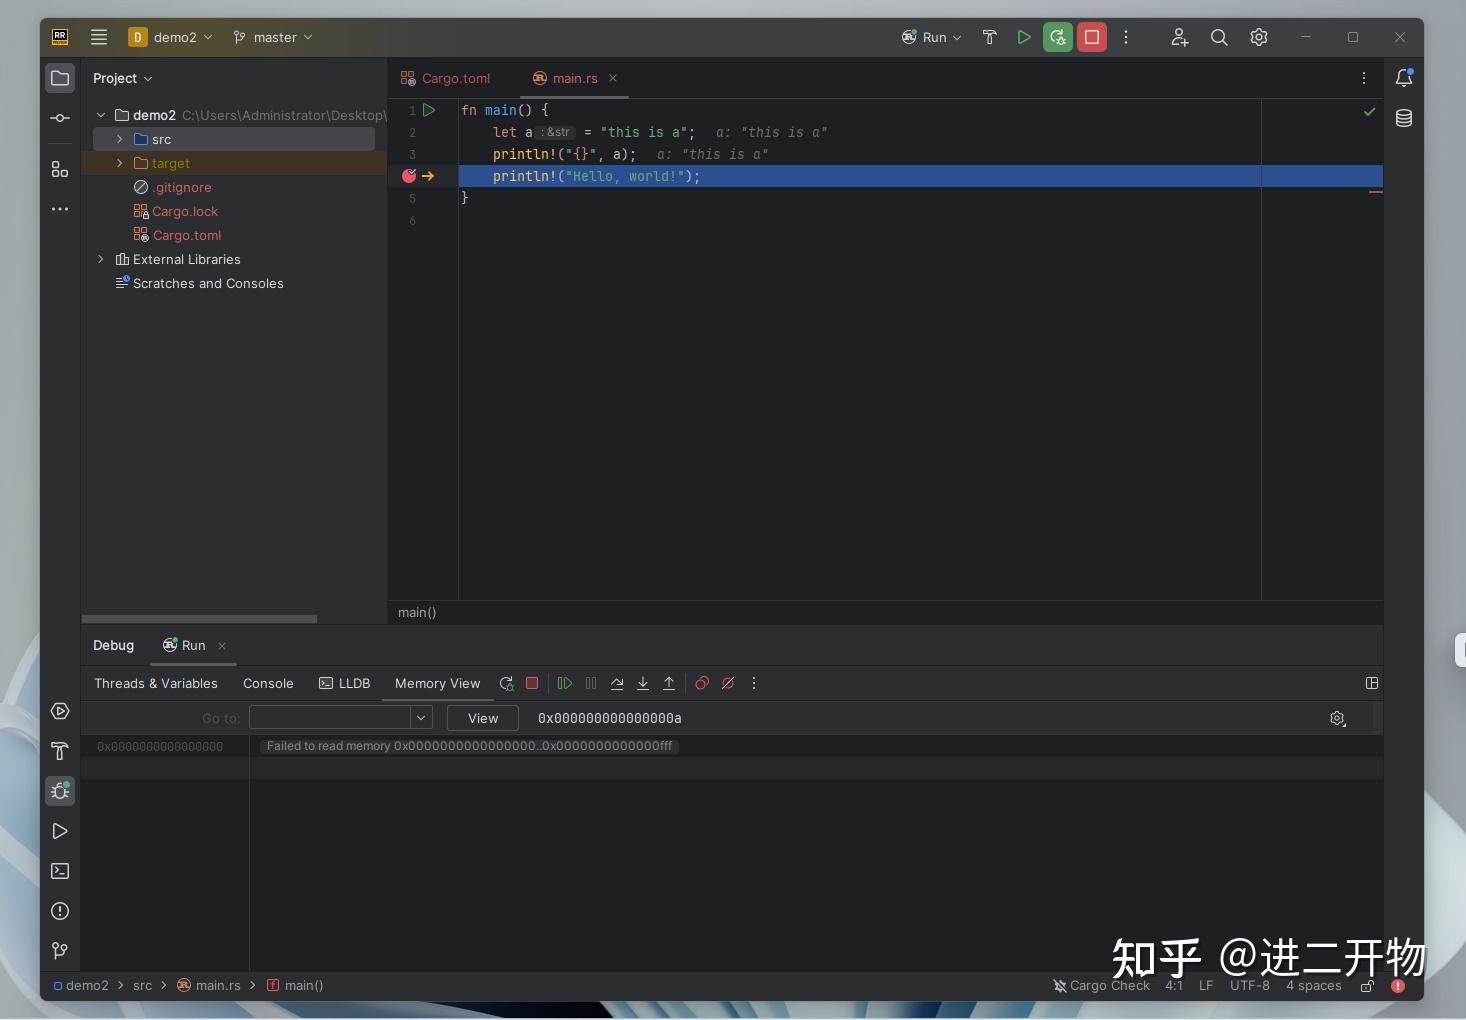1466x1020 pixels.
Task: Step over the current line
Action: (617, 684)
